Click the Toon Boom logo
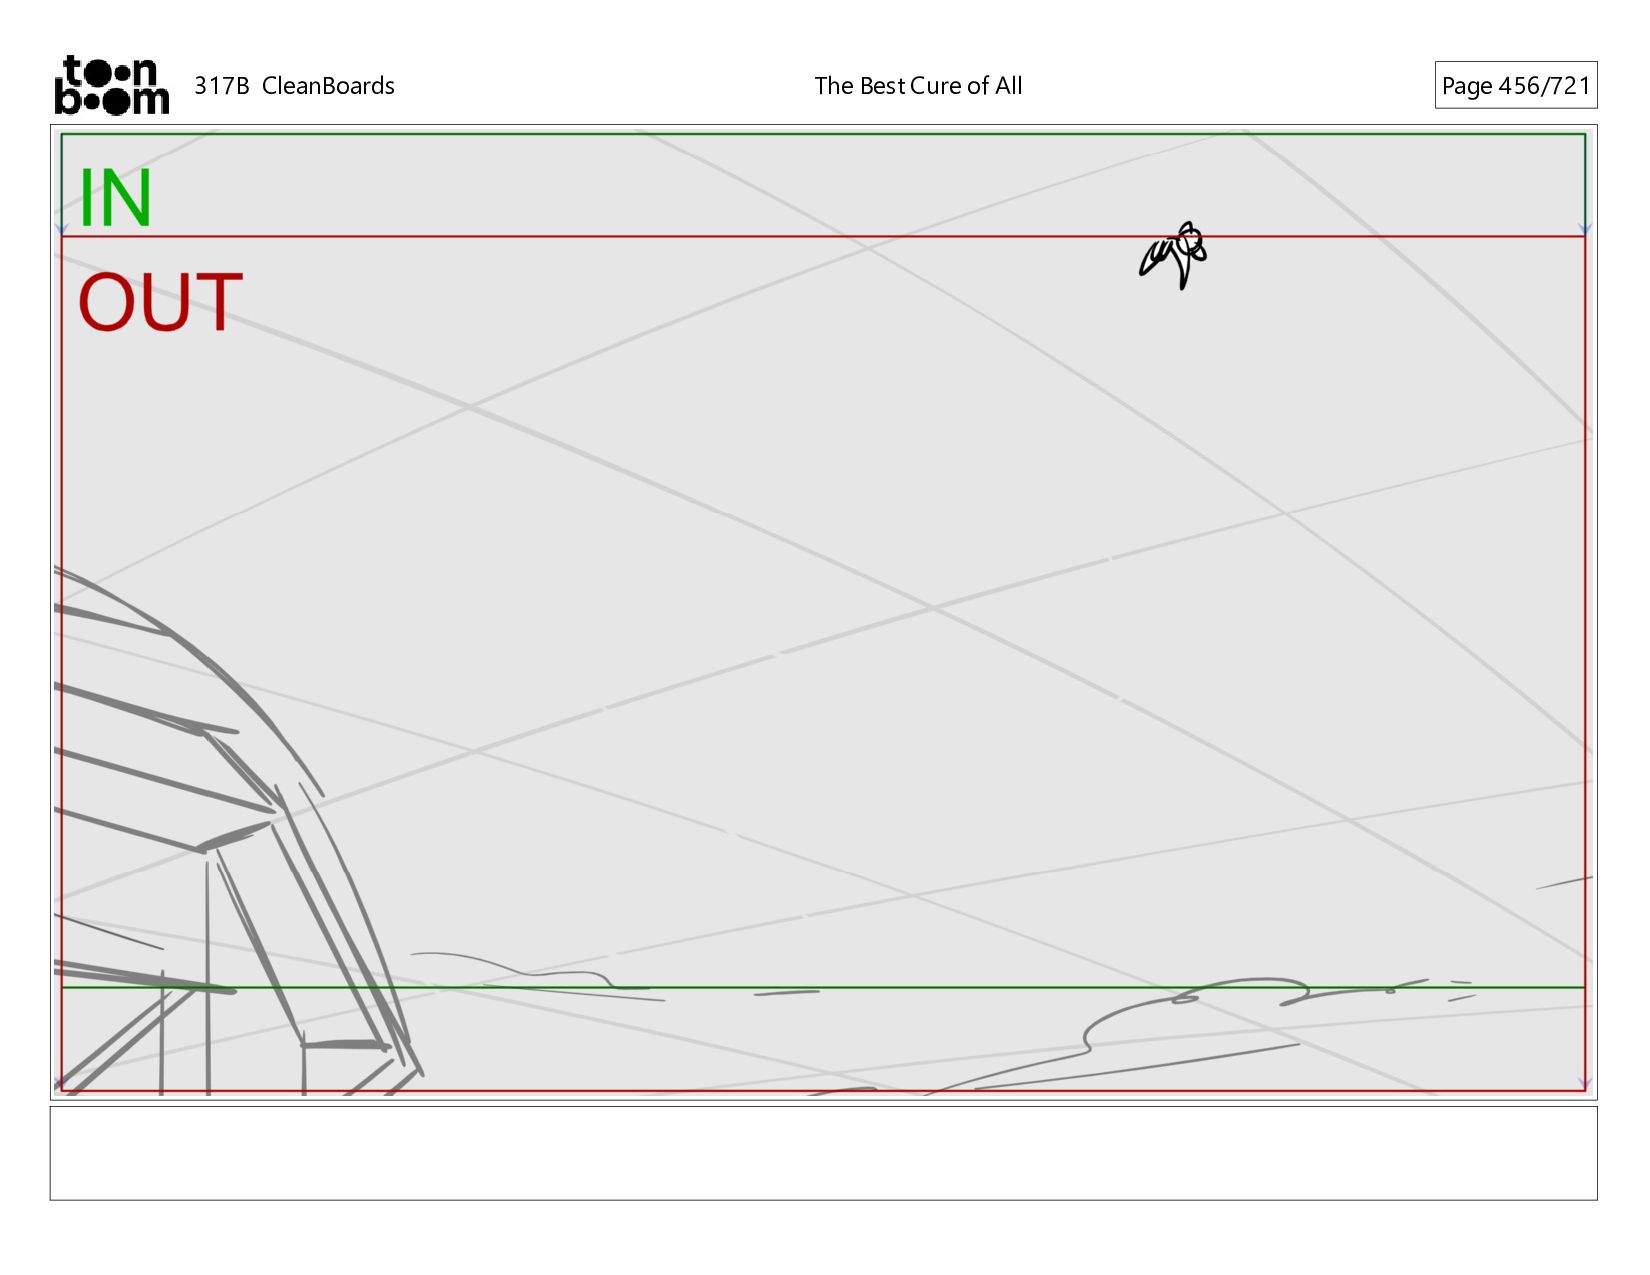The height and width of the screenshot is (1275, 1650). (111, 85)
